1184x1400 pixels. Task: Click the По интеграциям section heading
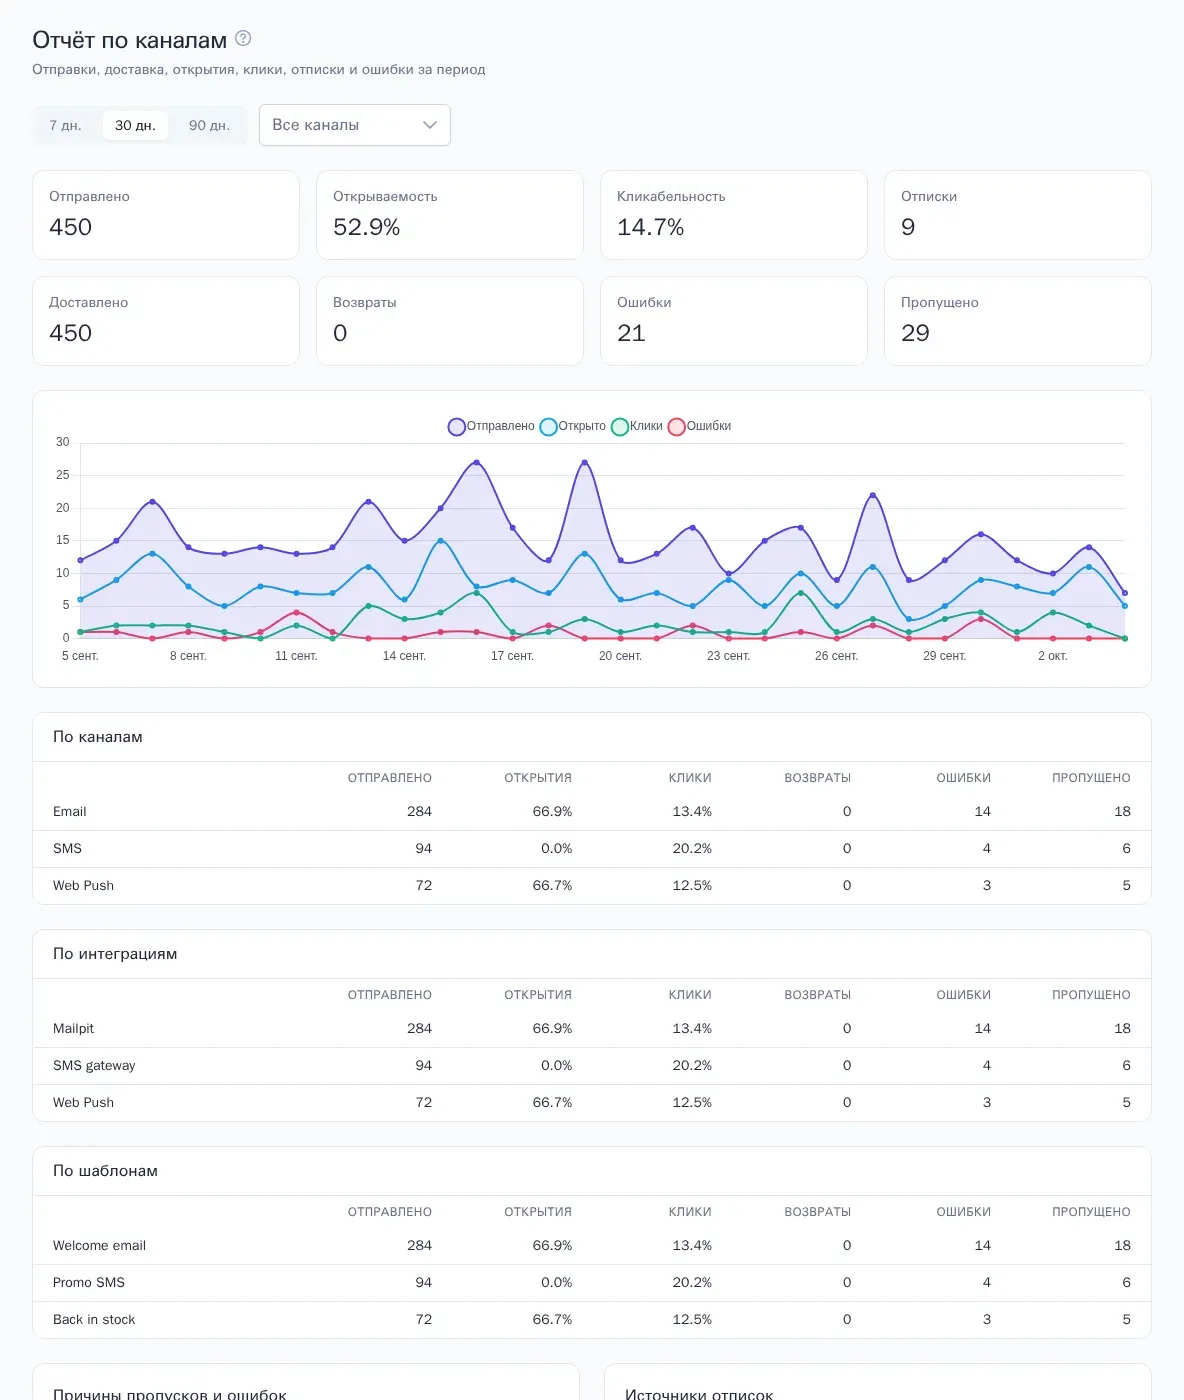point(115,954)
